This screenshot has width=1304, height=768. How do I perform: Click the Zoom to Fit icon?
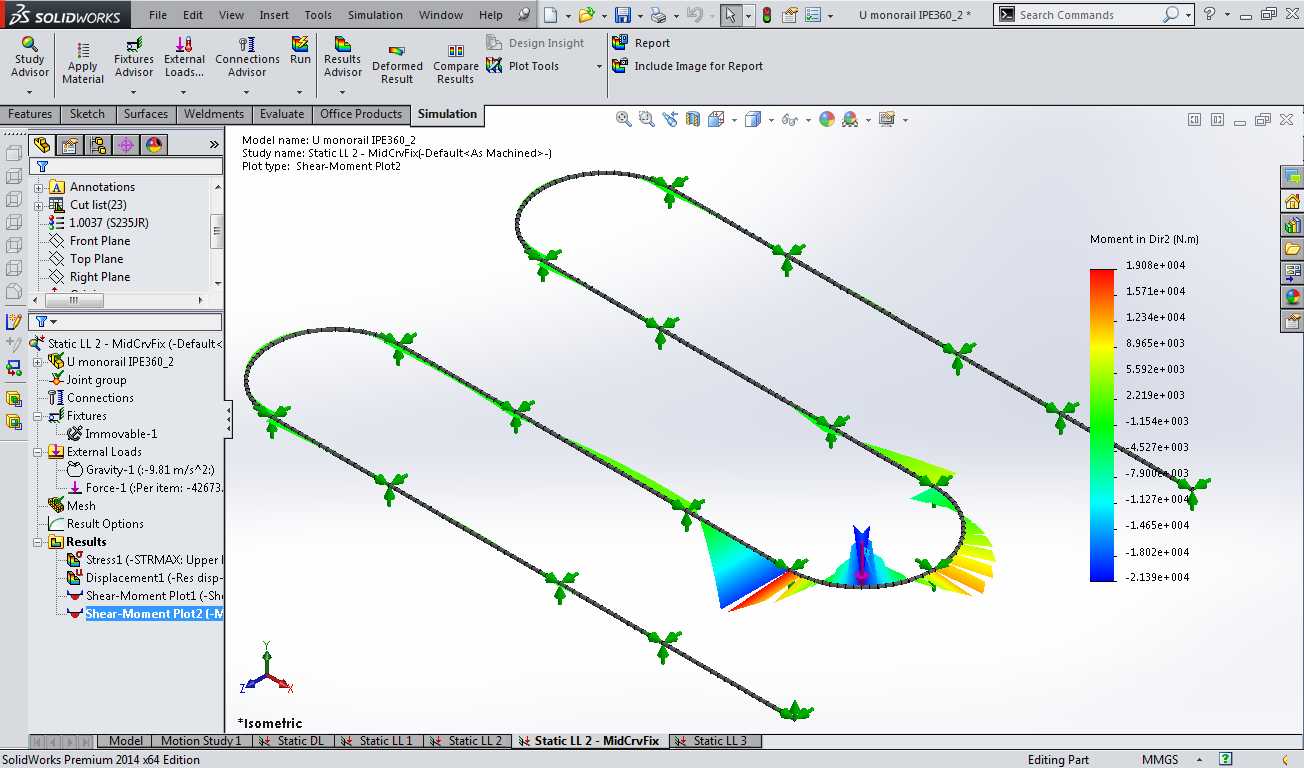click(624, 119)
